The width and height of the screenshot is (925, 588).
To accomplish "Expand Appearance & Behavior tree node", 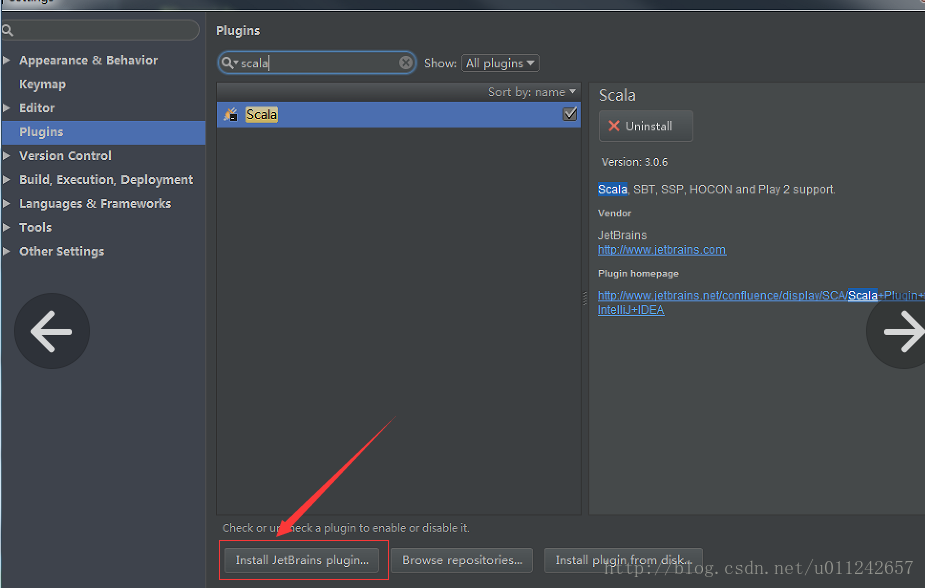I will [x=6, y=60].
